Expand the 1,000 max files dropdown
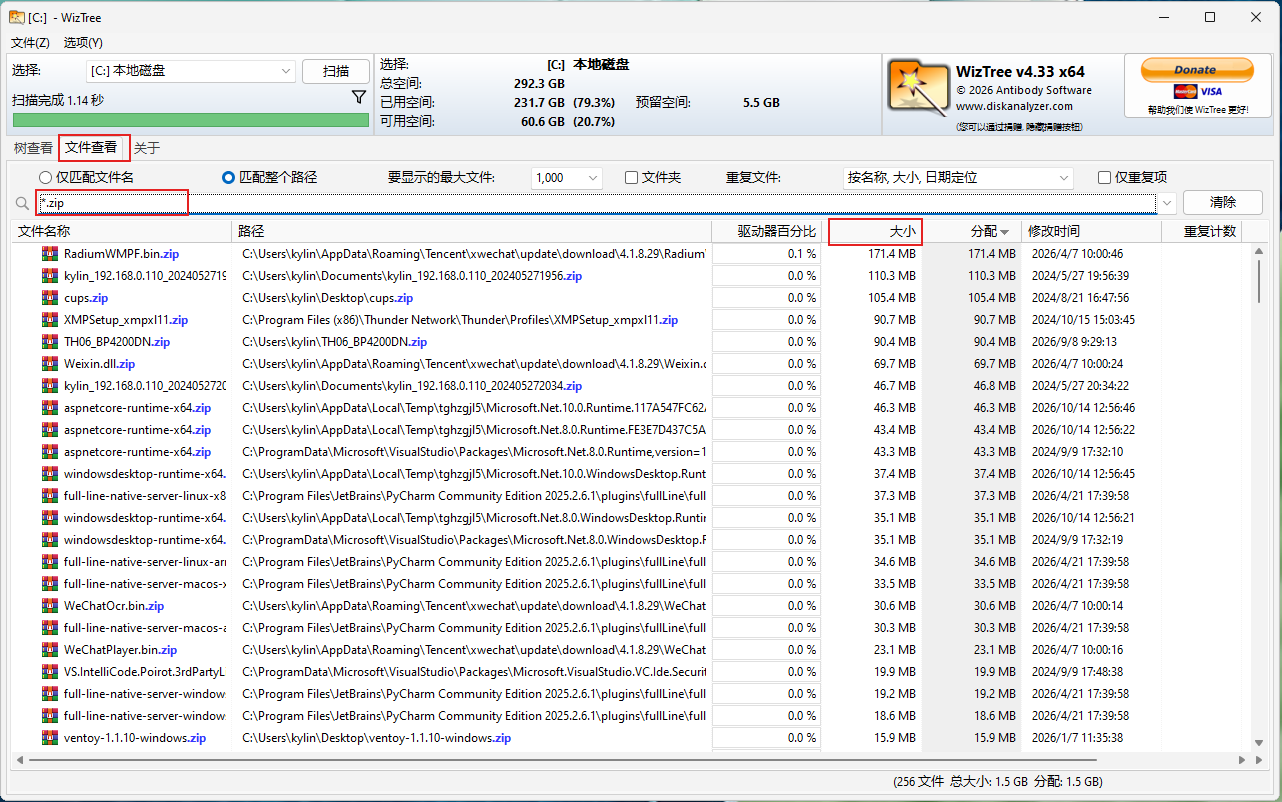 click(567, 178)
